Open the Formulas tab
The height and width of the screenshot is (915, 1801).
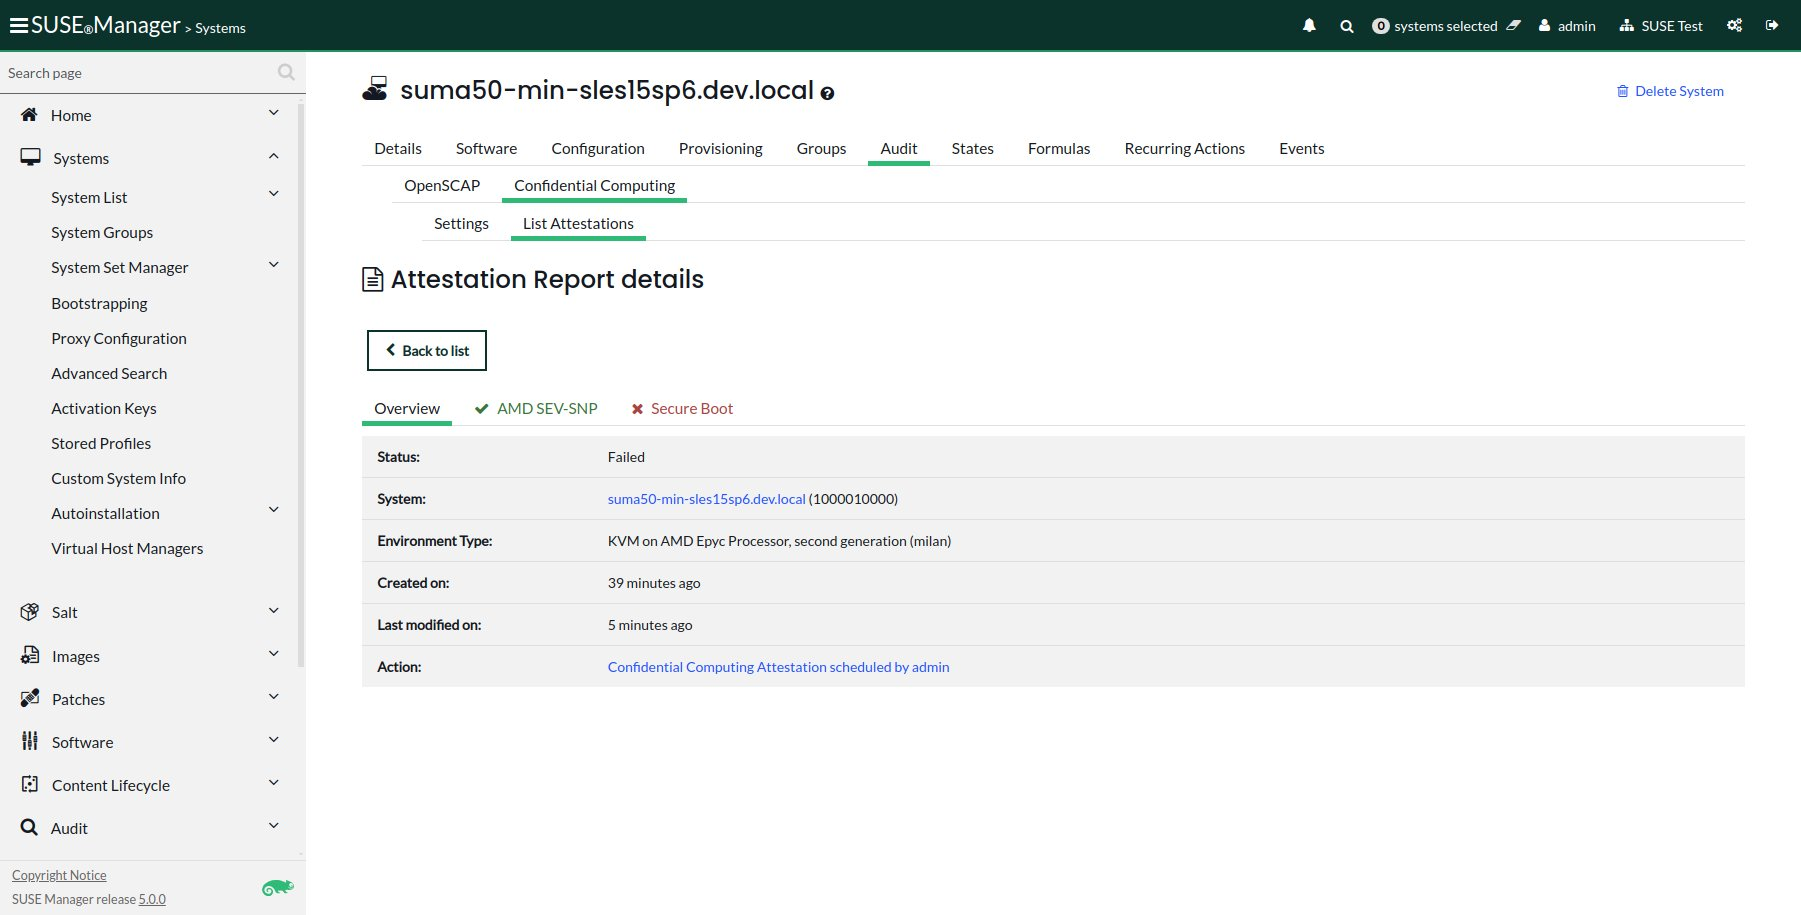click(1059, 148)
